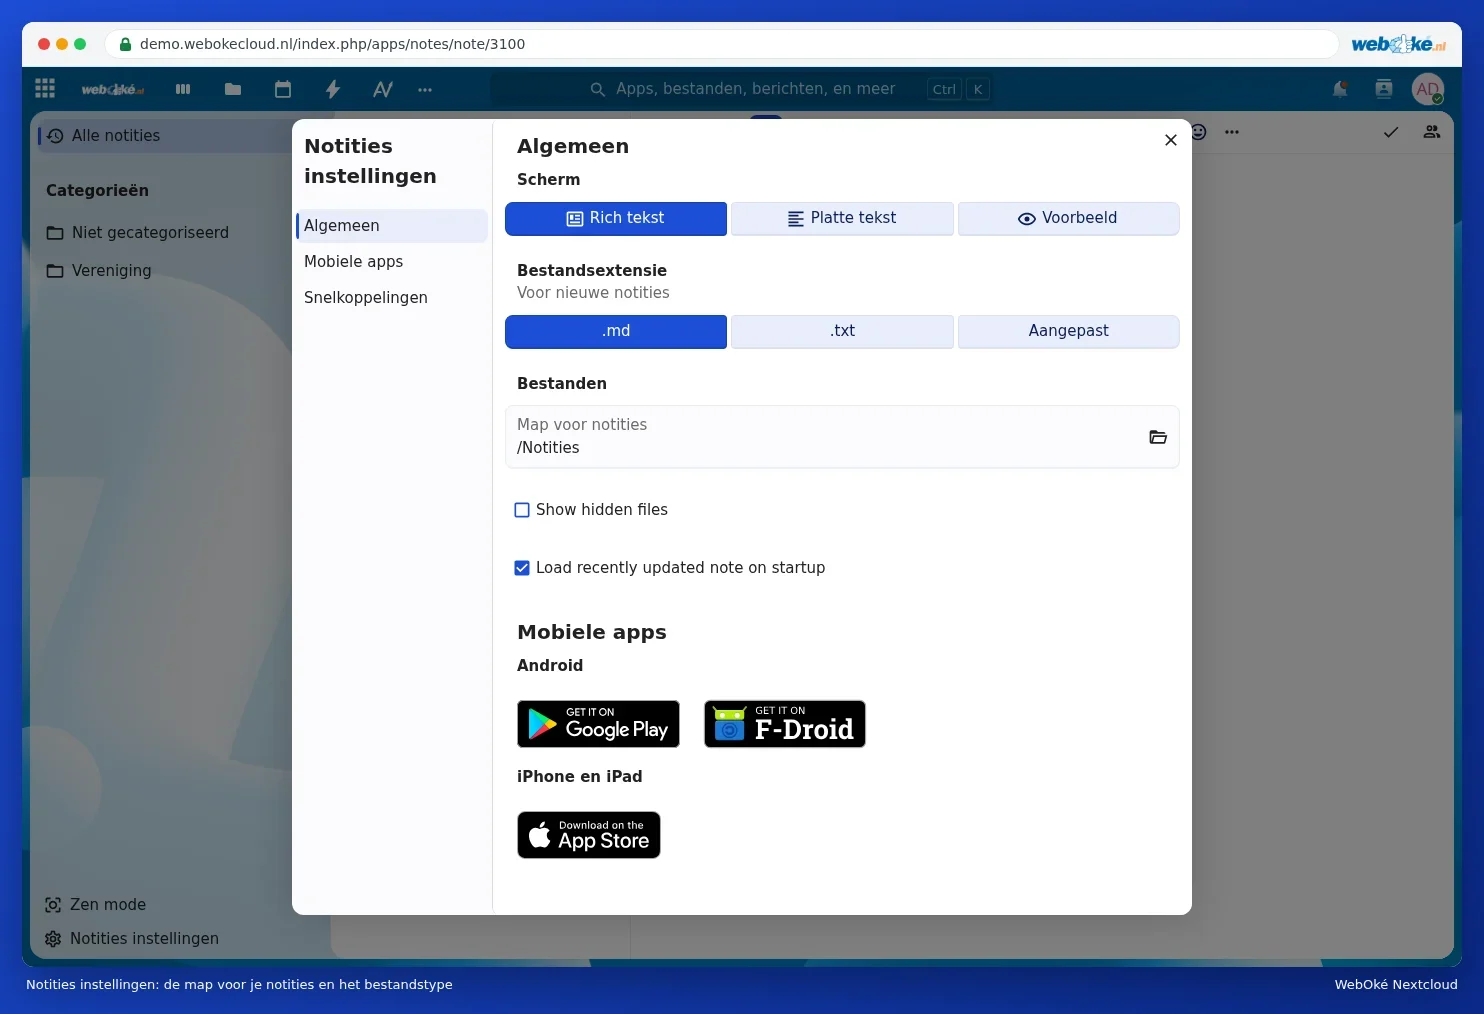This screenshot has height=1014, width=1484.
Task: Open the contacts menu icon
Action: [x=1384, y=89]
